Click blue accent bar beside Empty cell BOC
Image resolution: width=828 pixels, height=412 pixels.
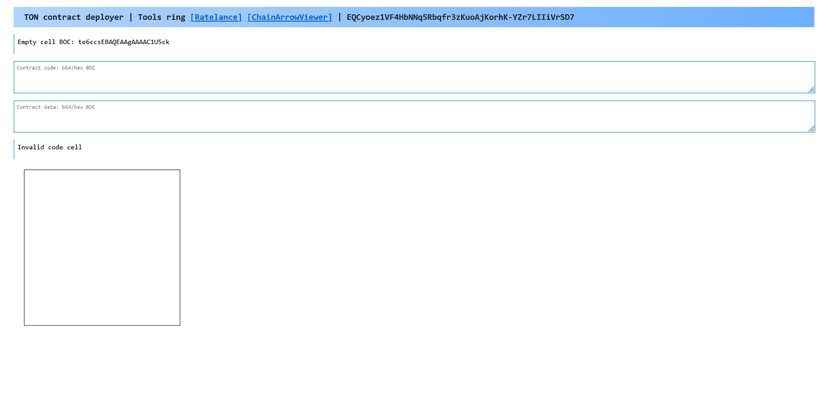14,42
